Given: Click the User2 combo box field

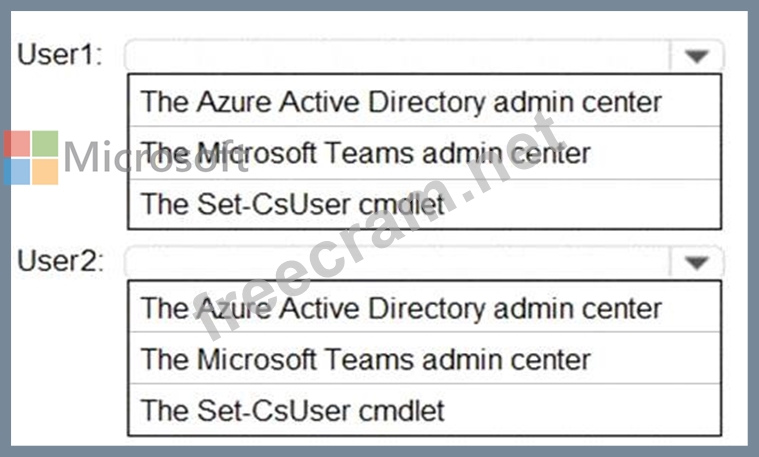Looking at the screenshot, I should point(398,263).
